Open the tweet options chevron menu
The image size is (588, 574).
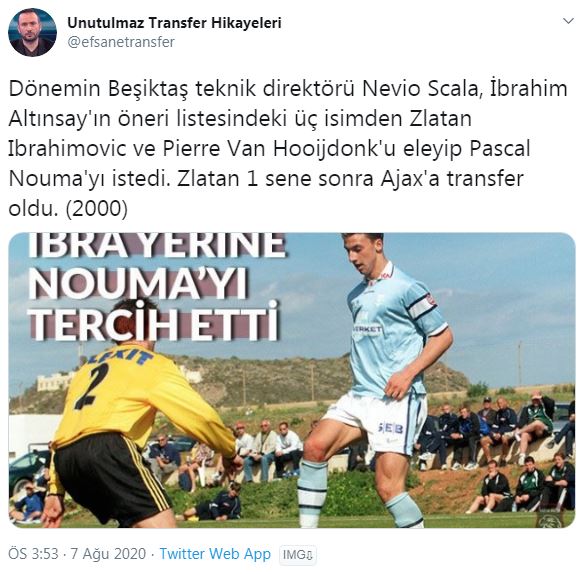(x=568, y=21)
